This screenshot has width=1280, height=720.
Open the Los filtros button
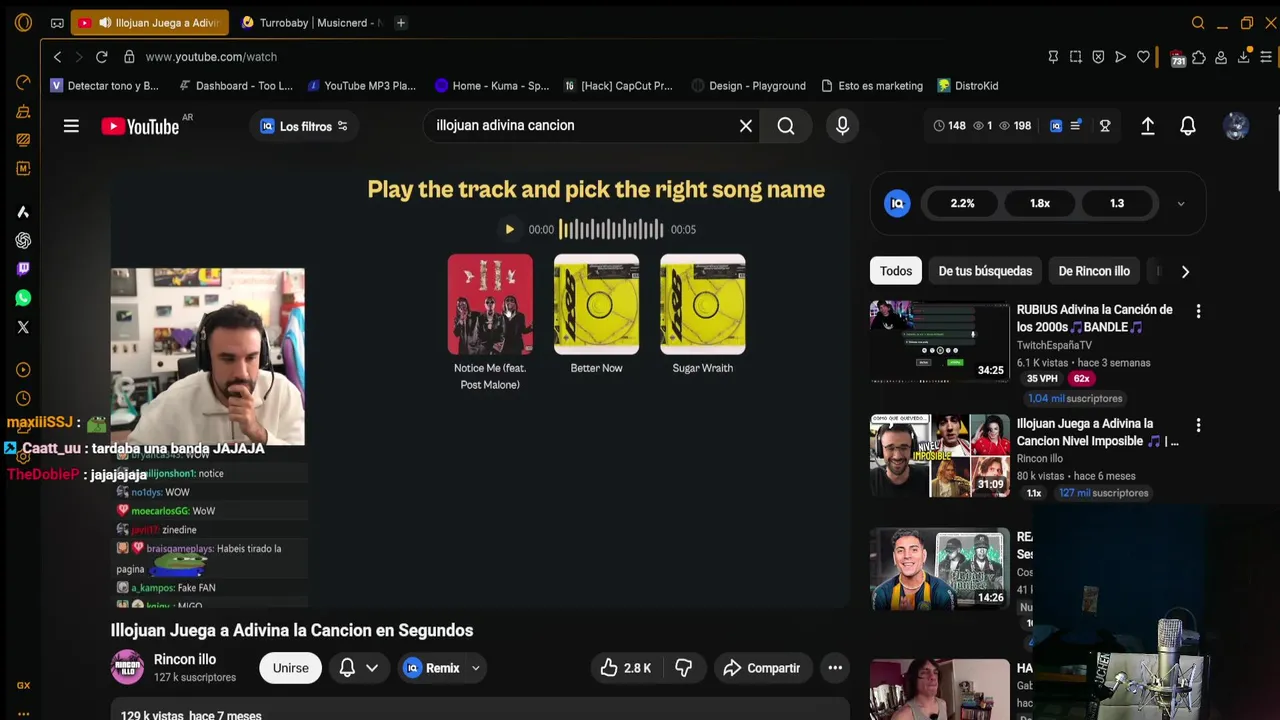click(x=304, y=126)
